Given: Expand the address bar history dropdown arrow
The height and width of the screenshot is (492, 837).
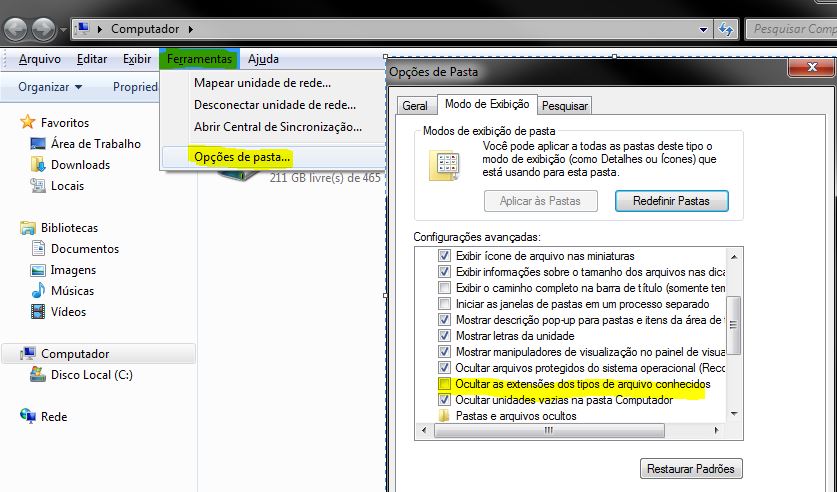Looking at the screenshot, I should point(704,29).
